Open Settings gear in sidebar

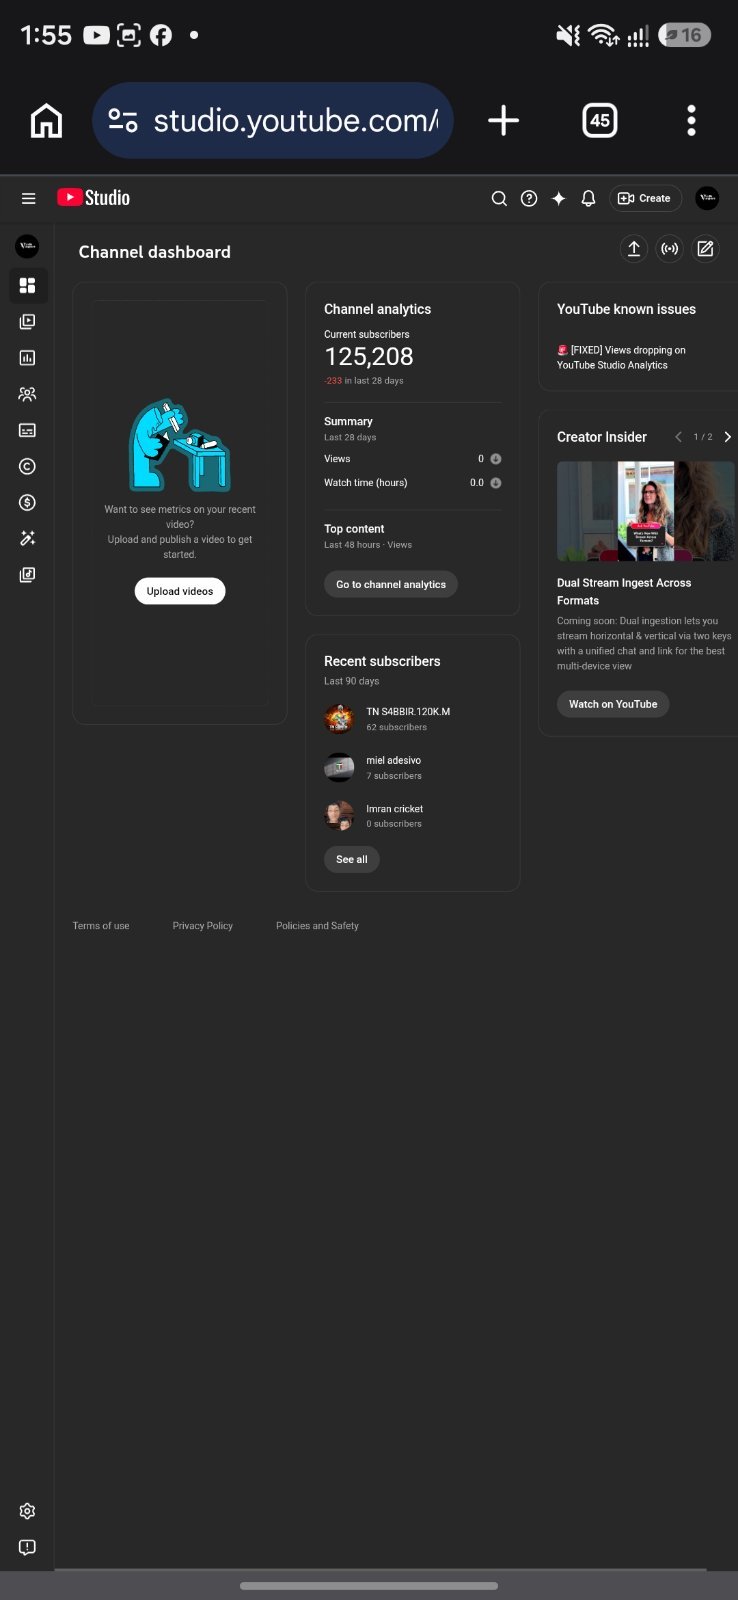[27, 1511]
